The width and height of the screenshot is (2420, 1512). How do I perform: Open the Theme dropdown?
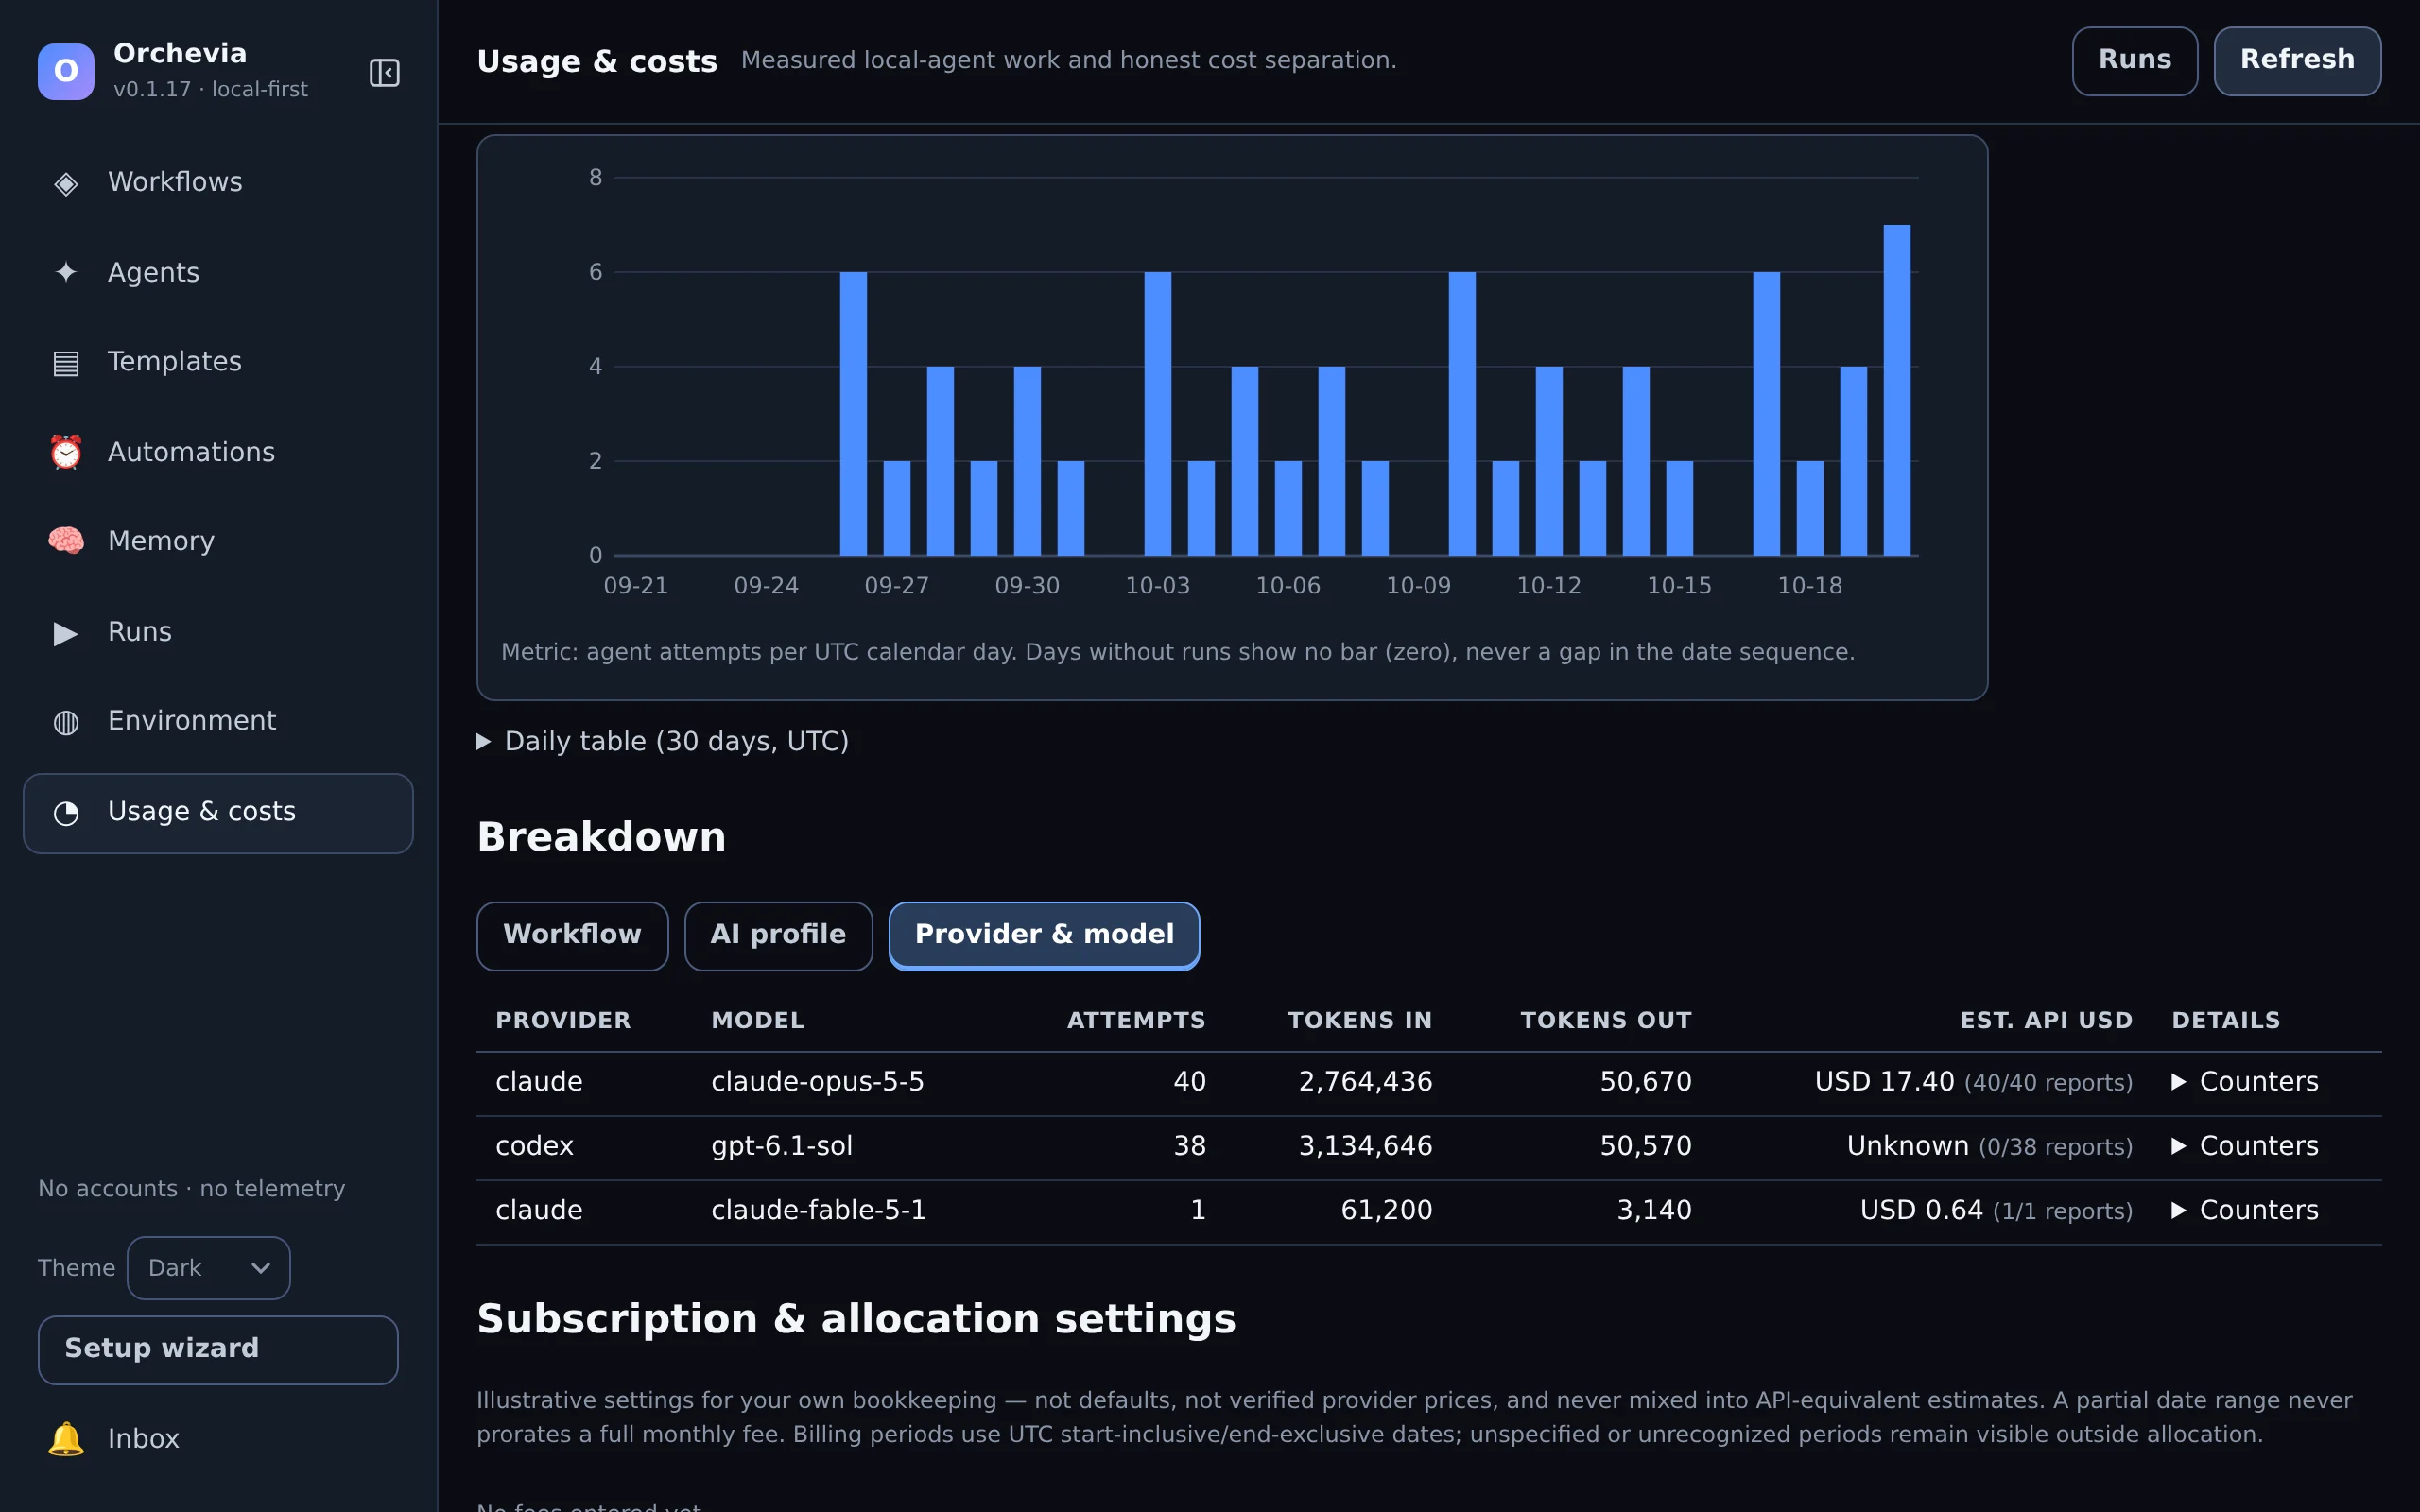point(208,1268)
